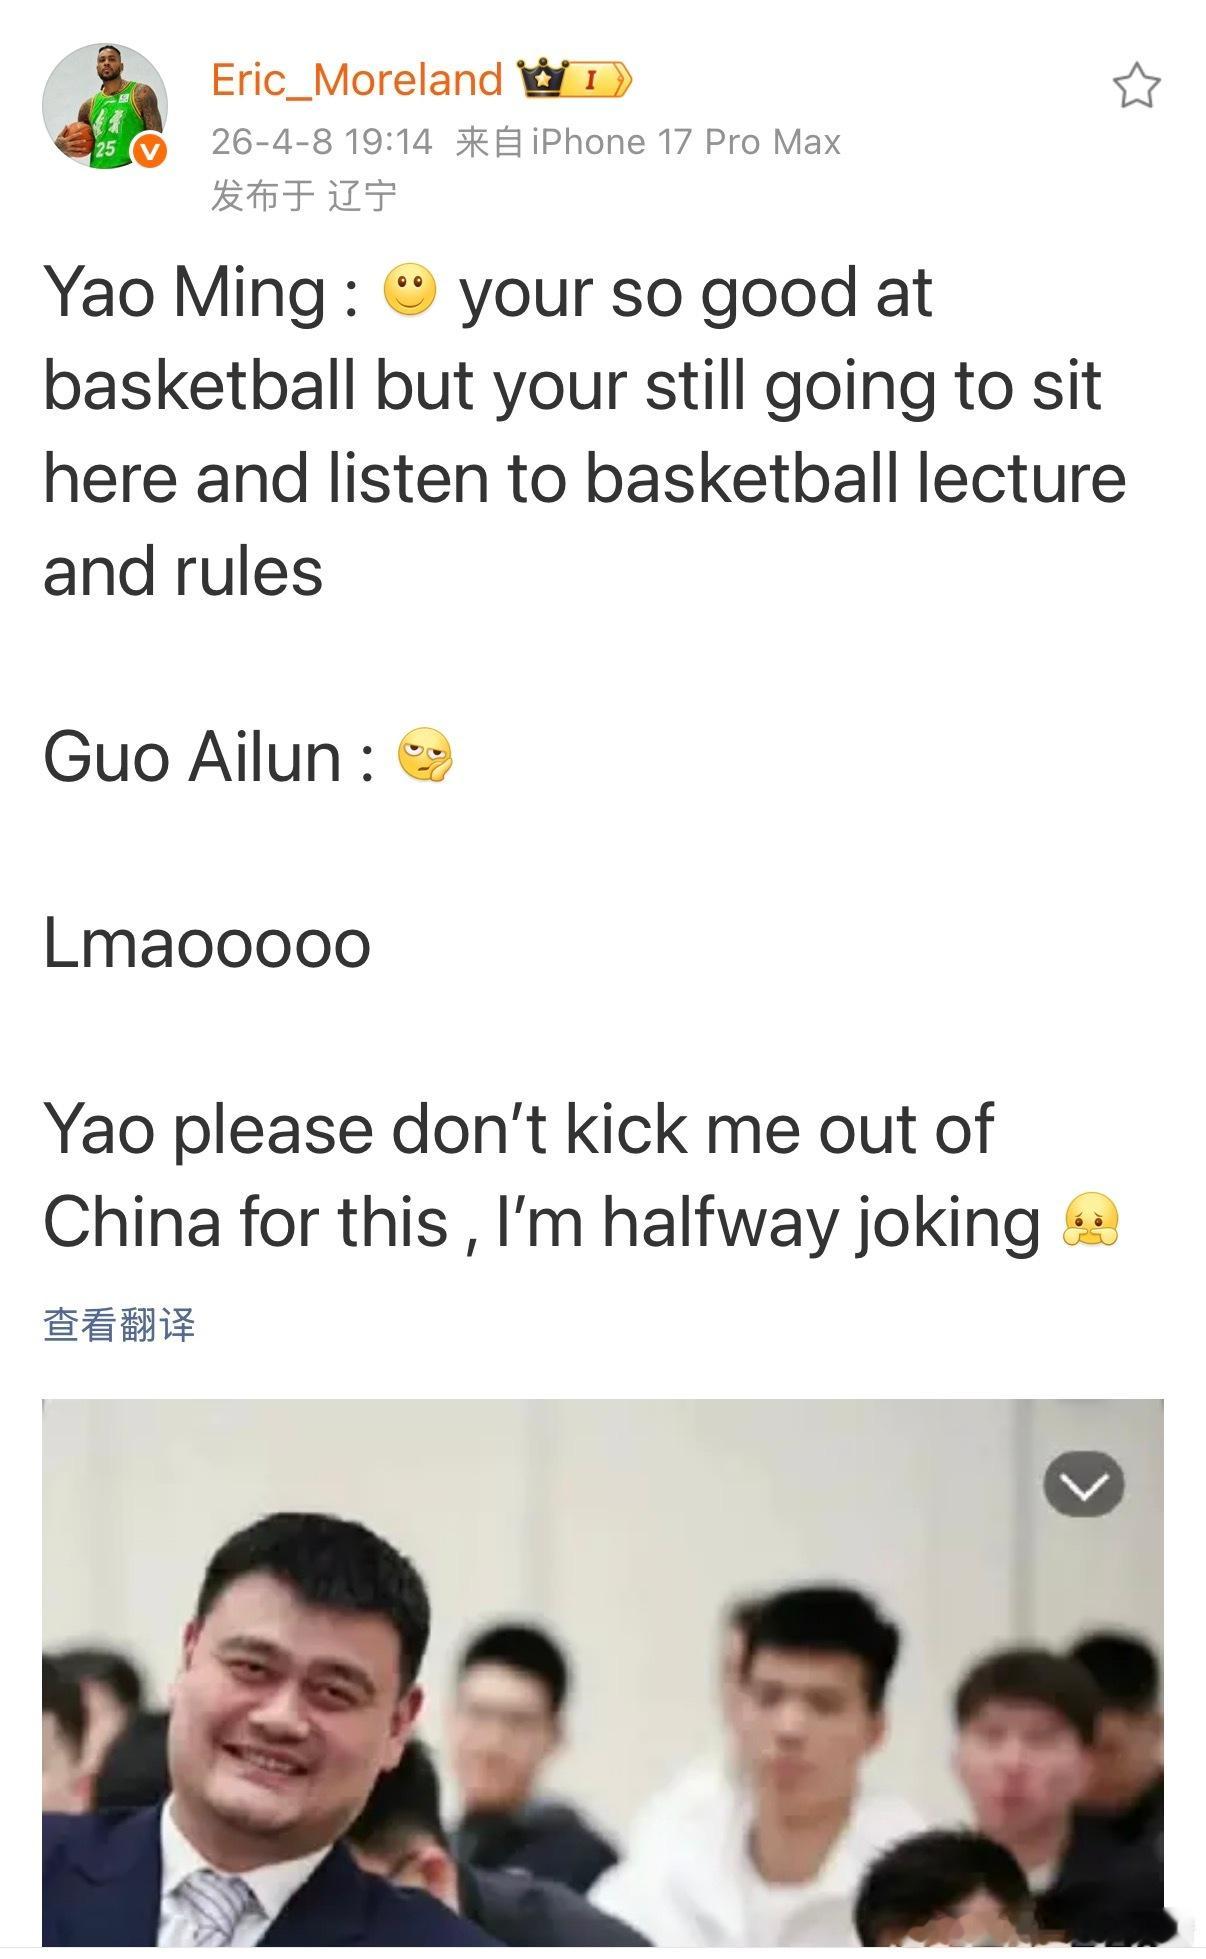This screenshot has width=1206, height=1959.
Task: Tap the 发布于 辽宁 location label
Action: [304, 195]
